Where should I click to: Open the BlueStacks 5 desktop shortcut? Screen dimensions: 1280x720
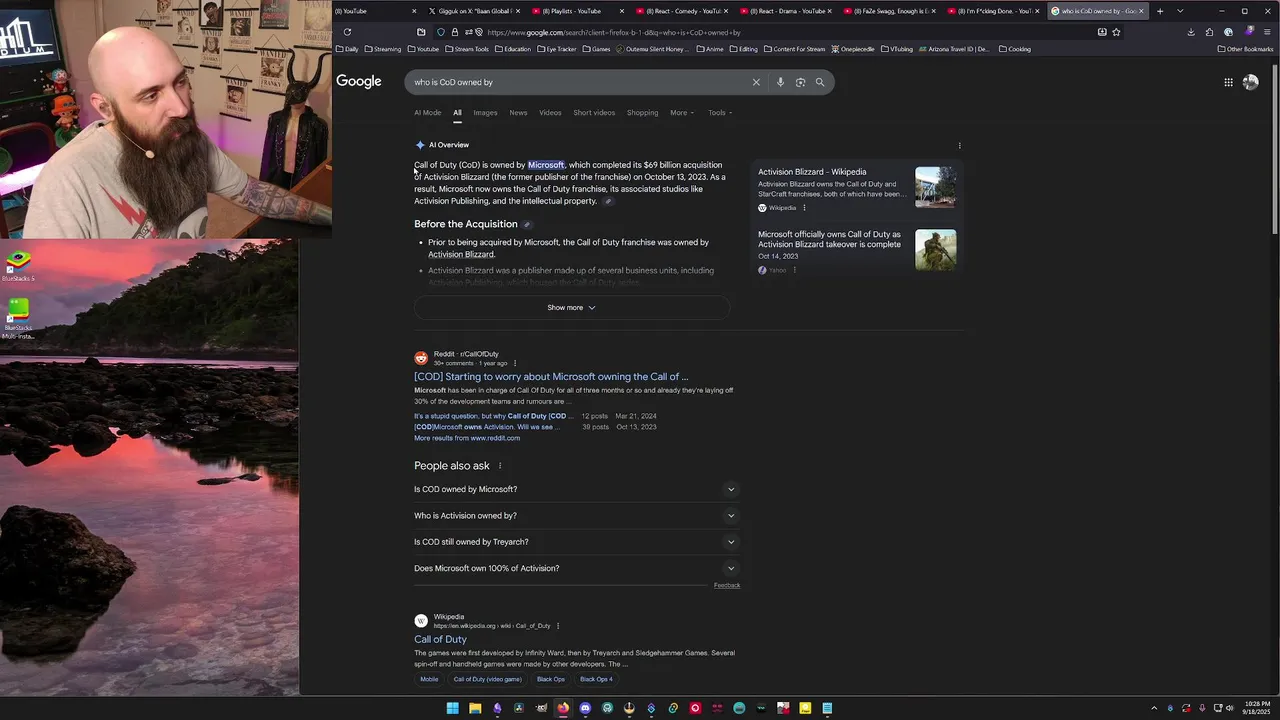pos(18,265)
